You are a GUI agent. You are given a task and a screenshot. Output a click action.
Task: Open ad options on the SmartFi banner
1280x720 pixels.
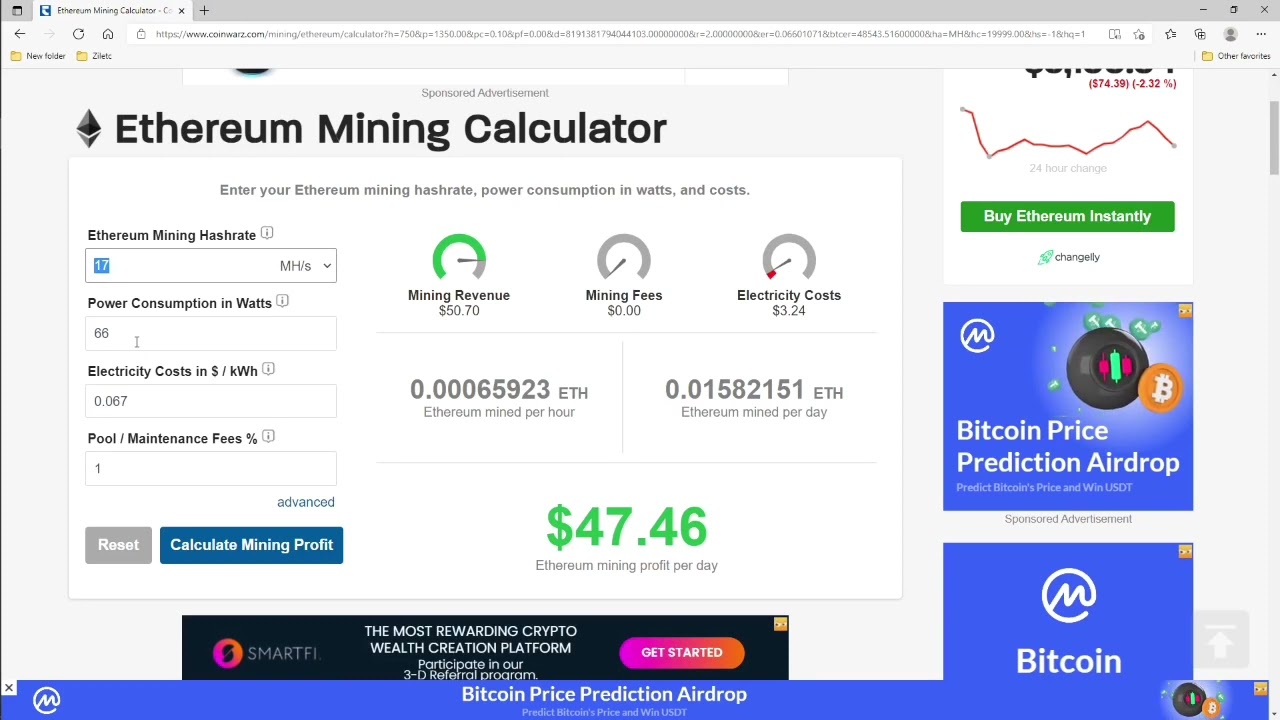coord(780,624)
